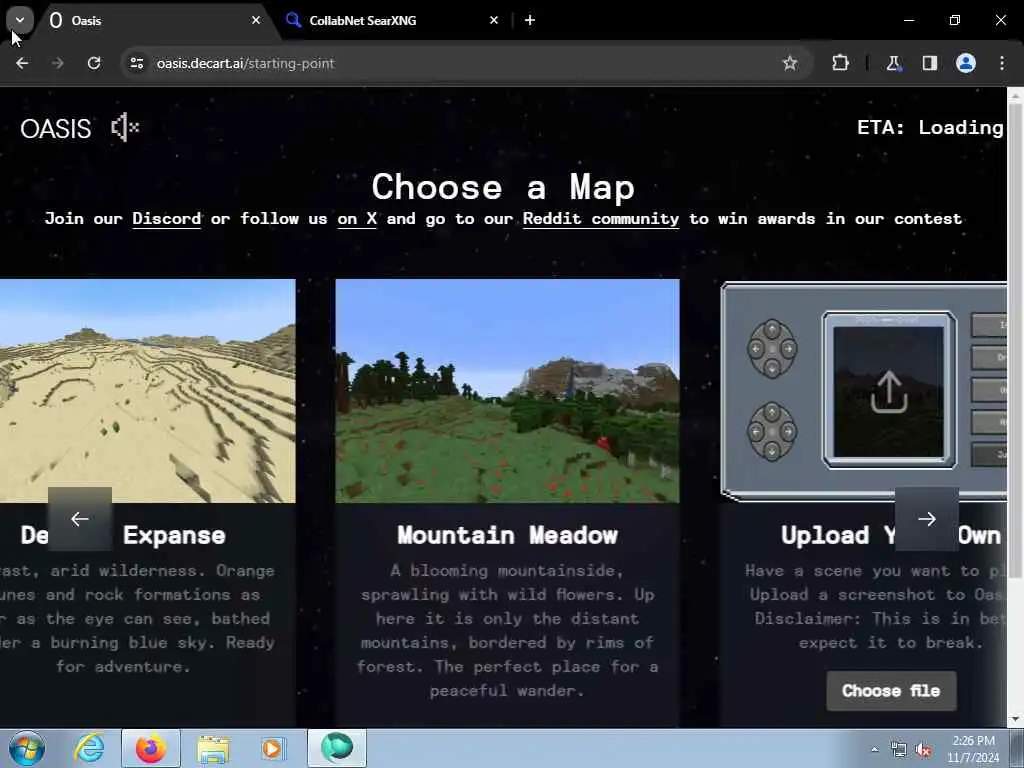Open Windows Media Player from taskbar
This screenshot has height=768, width=1024.
(x=273, y=748)
